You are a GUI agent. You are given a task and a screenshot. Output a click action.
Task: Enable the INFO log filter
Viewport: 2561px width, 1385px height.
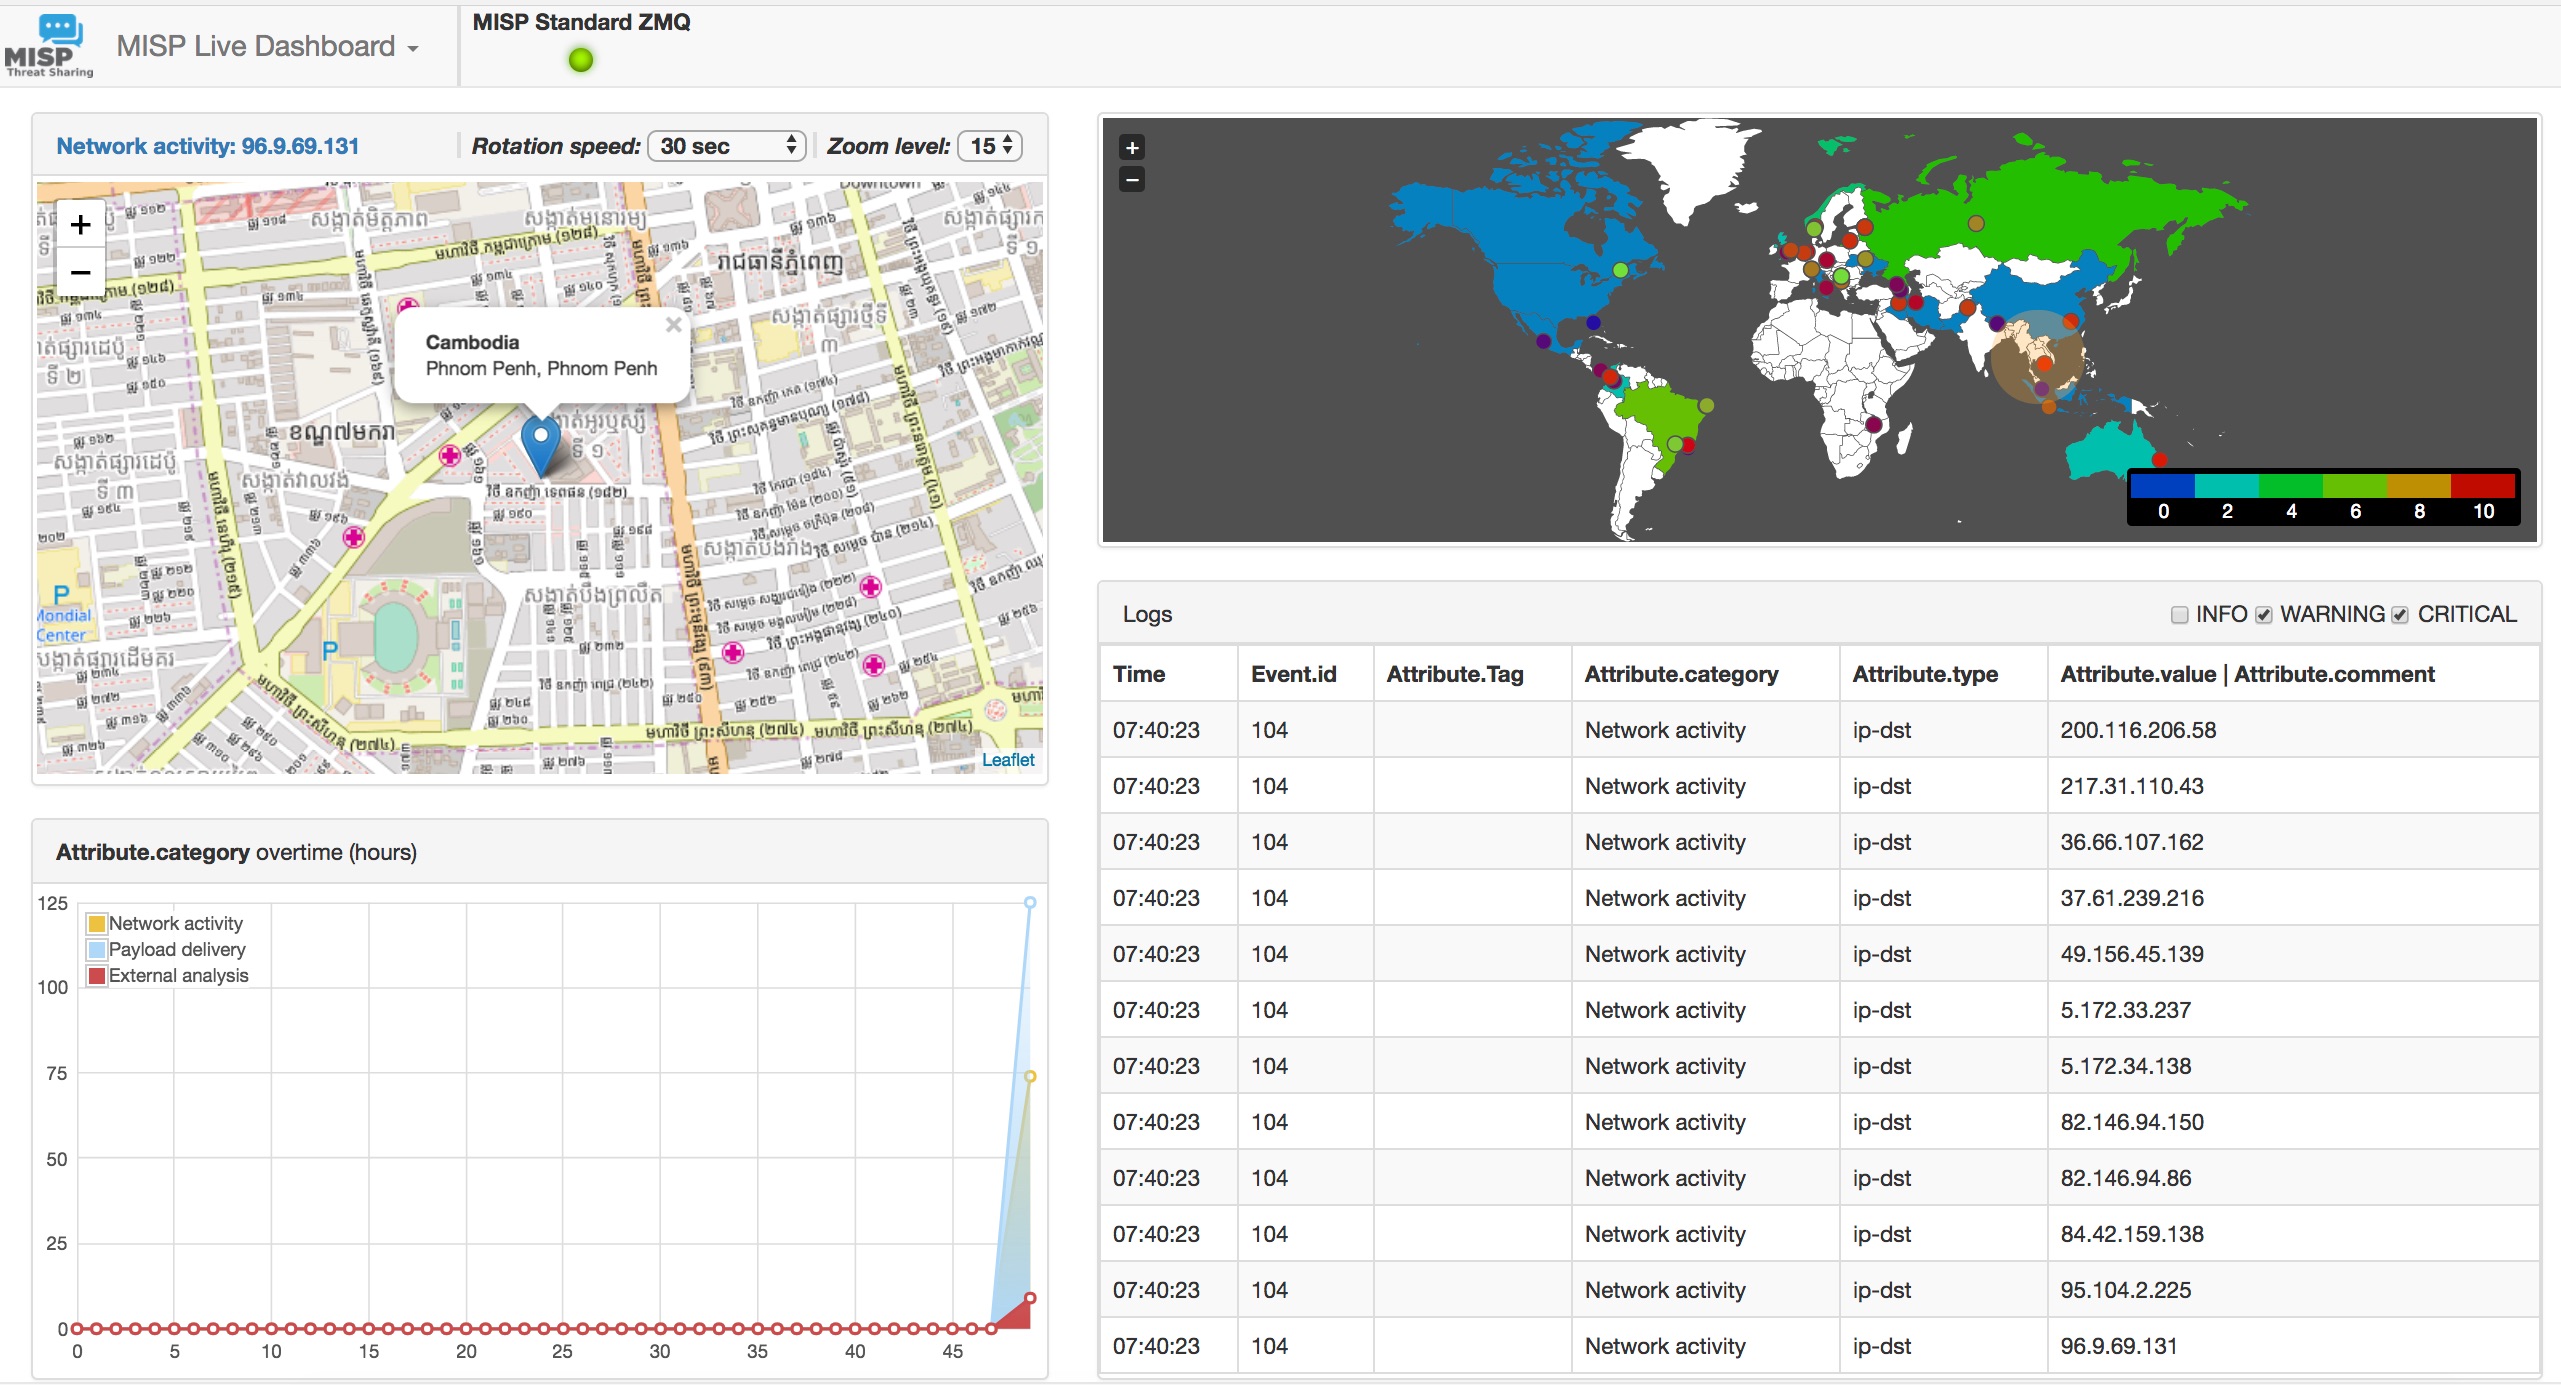pyautogui.click(x=2179, y=615)
